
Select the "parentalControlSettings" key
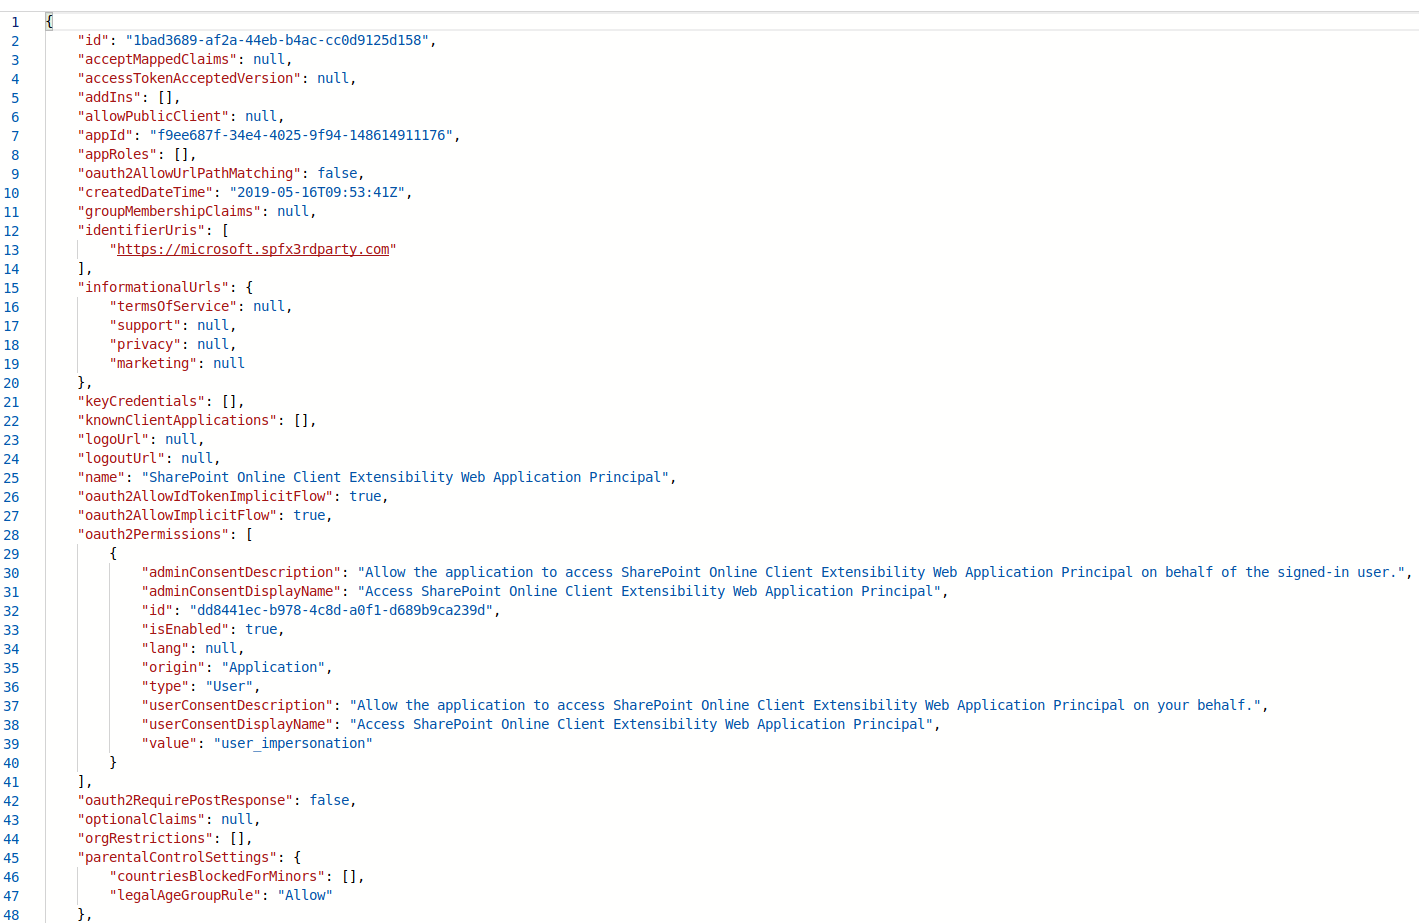177,857
